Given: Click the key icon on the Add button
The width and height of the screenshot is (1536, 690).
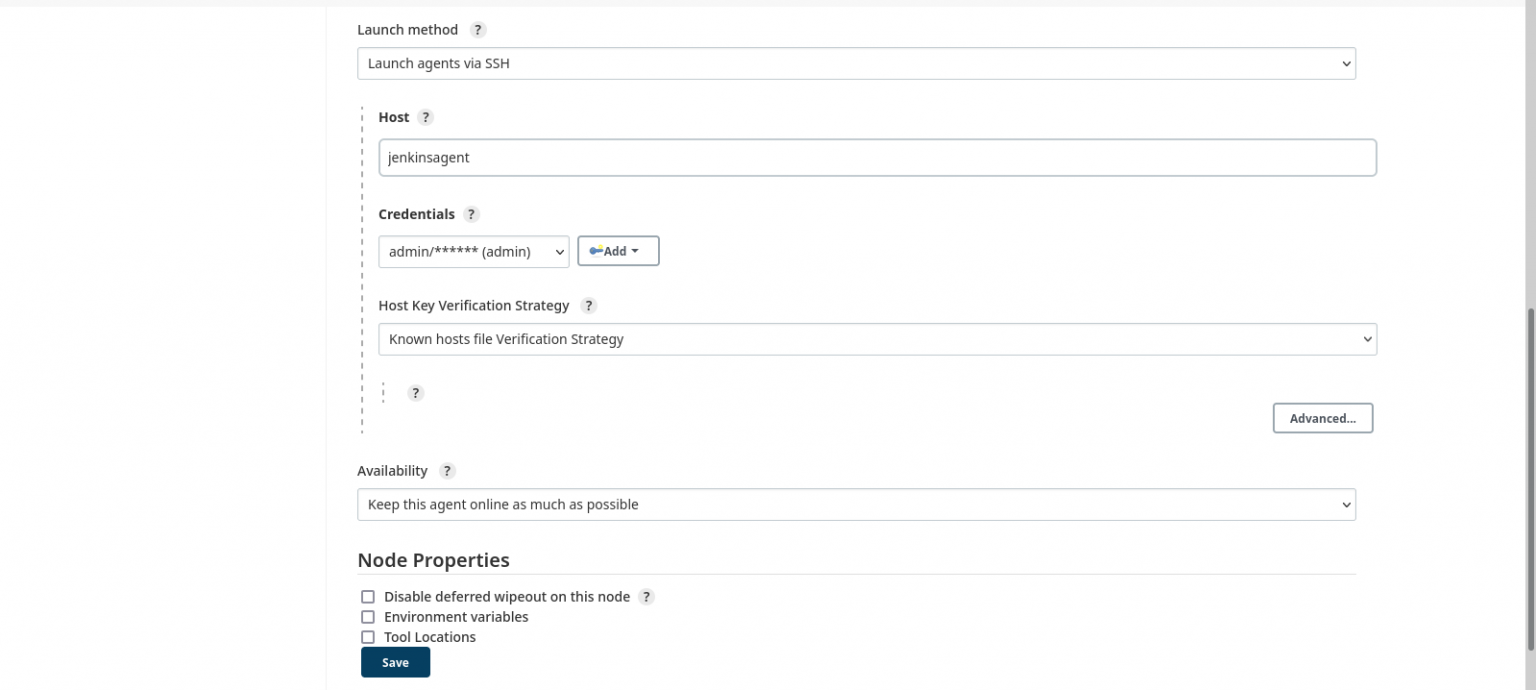Looking at the screenshot, I should coord(596,251).
